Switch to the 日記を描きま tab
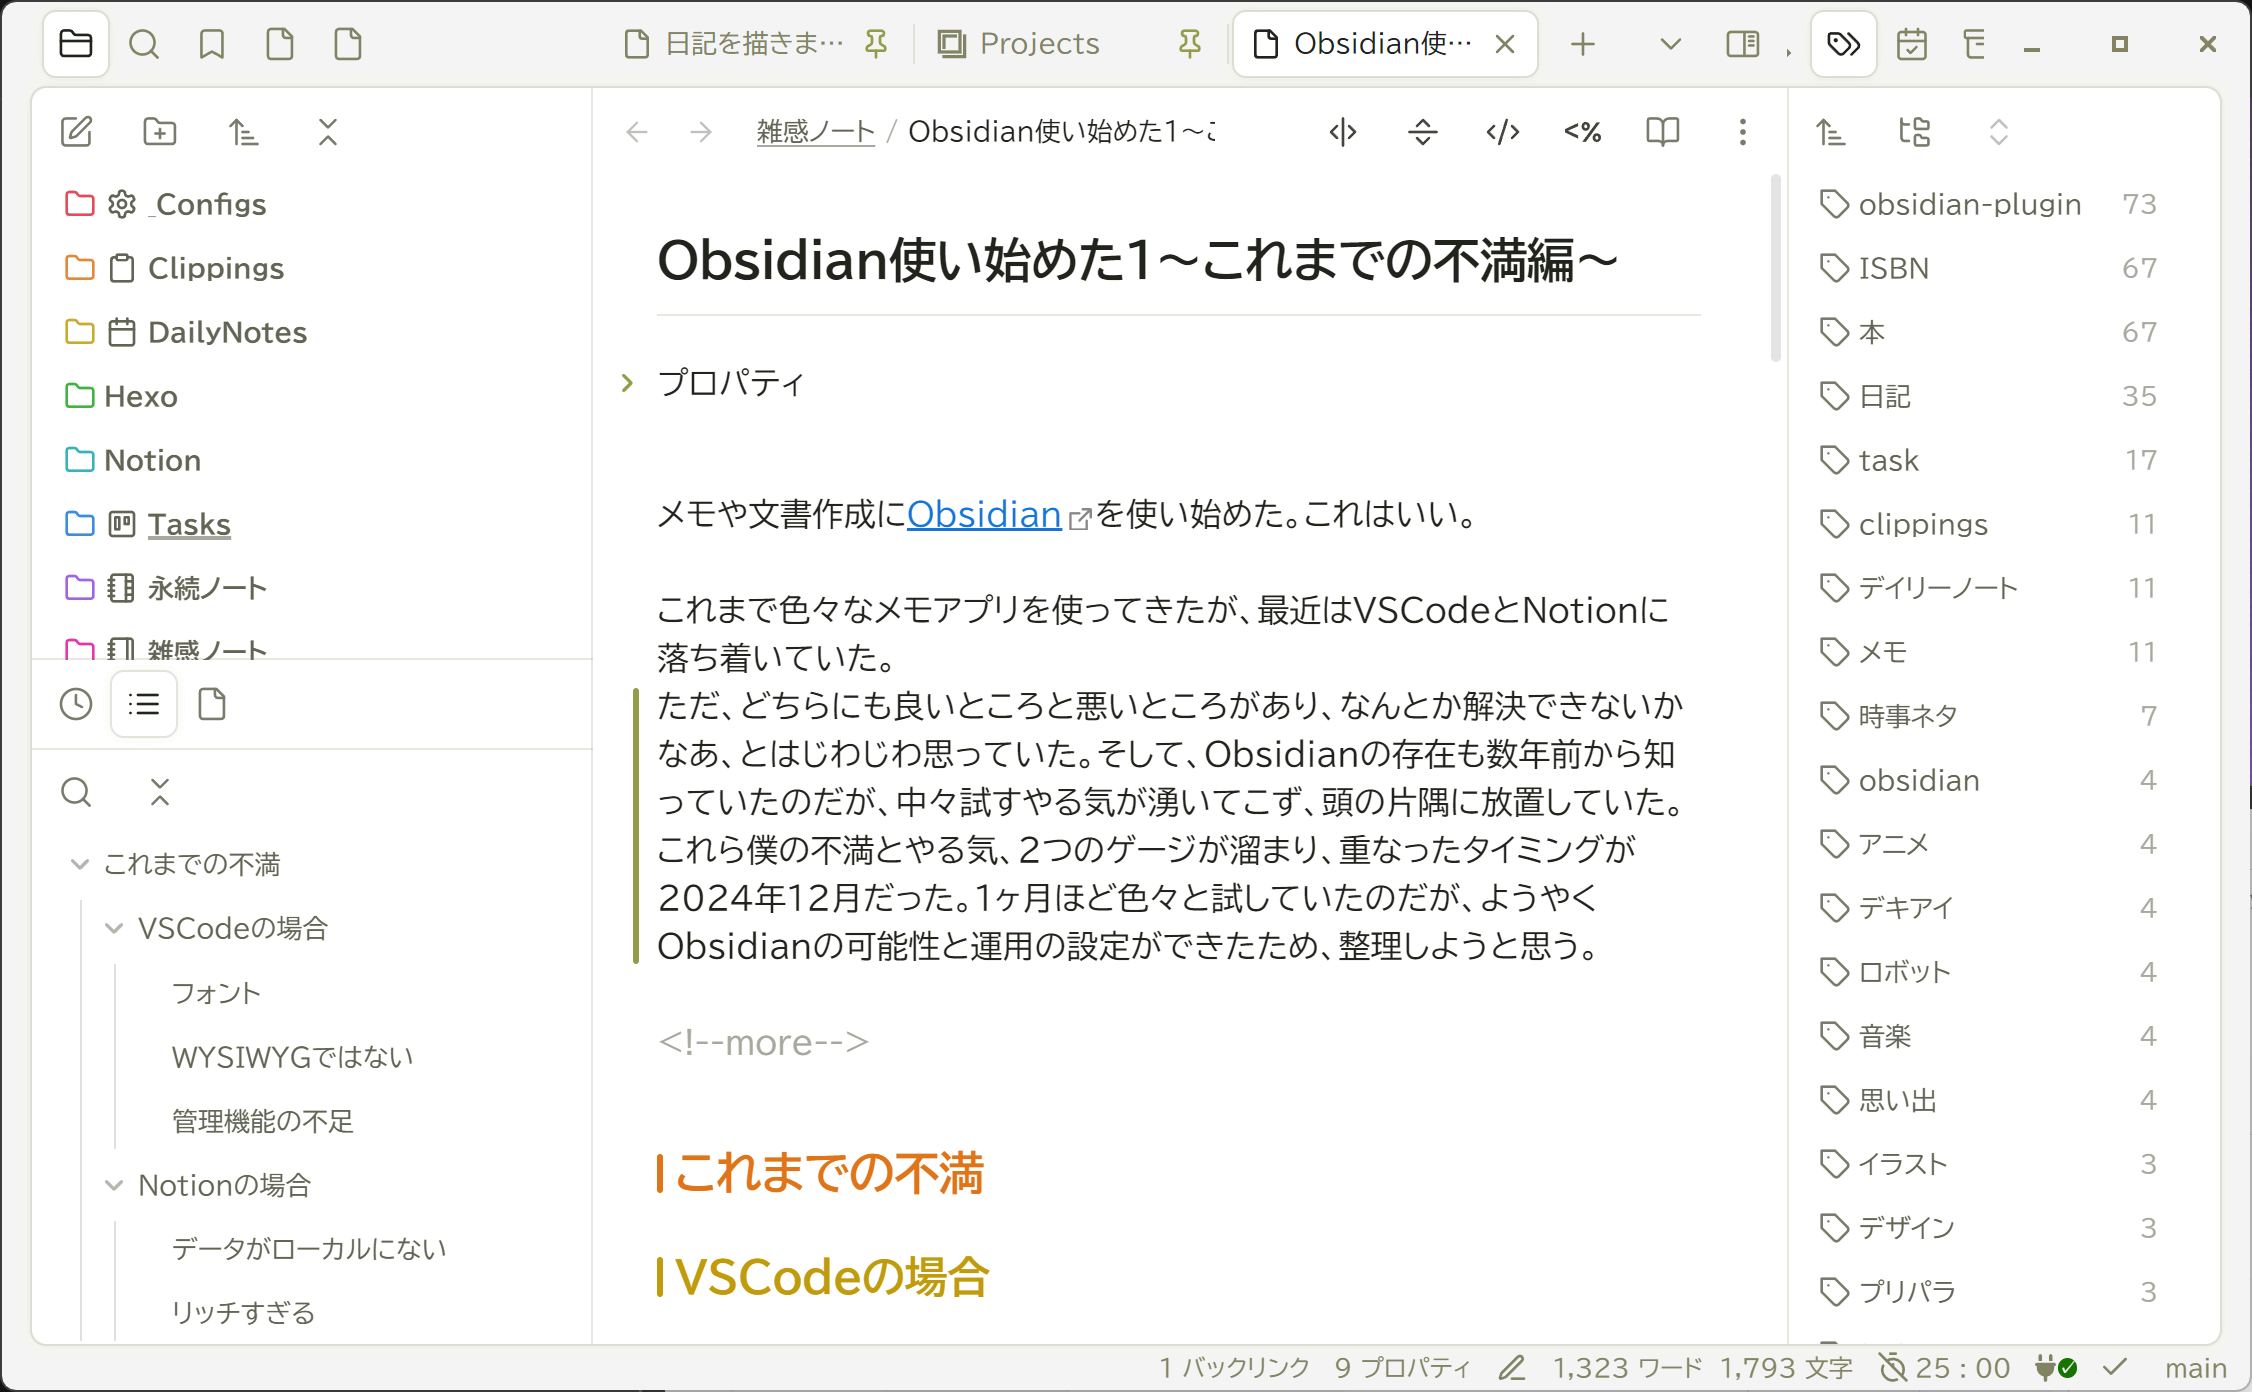The height and width of the screenshot is (1392, 2252). (x=755, y=44)
